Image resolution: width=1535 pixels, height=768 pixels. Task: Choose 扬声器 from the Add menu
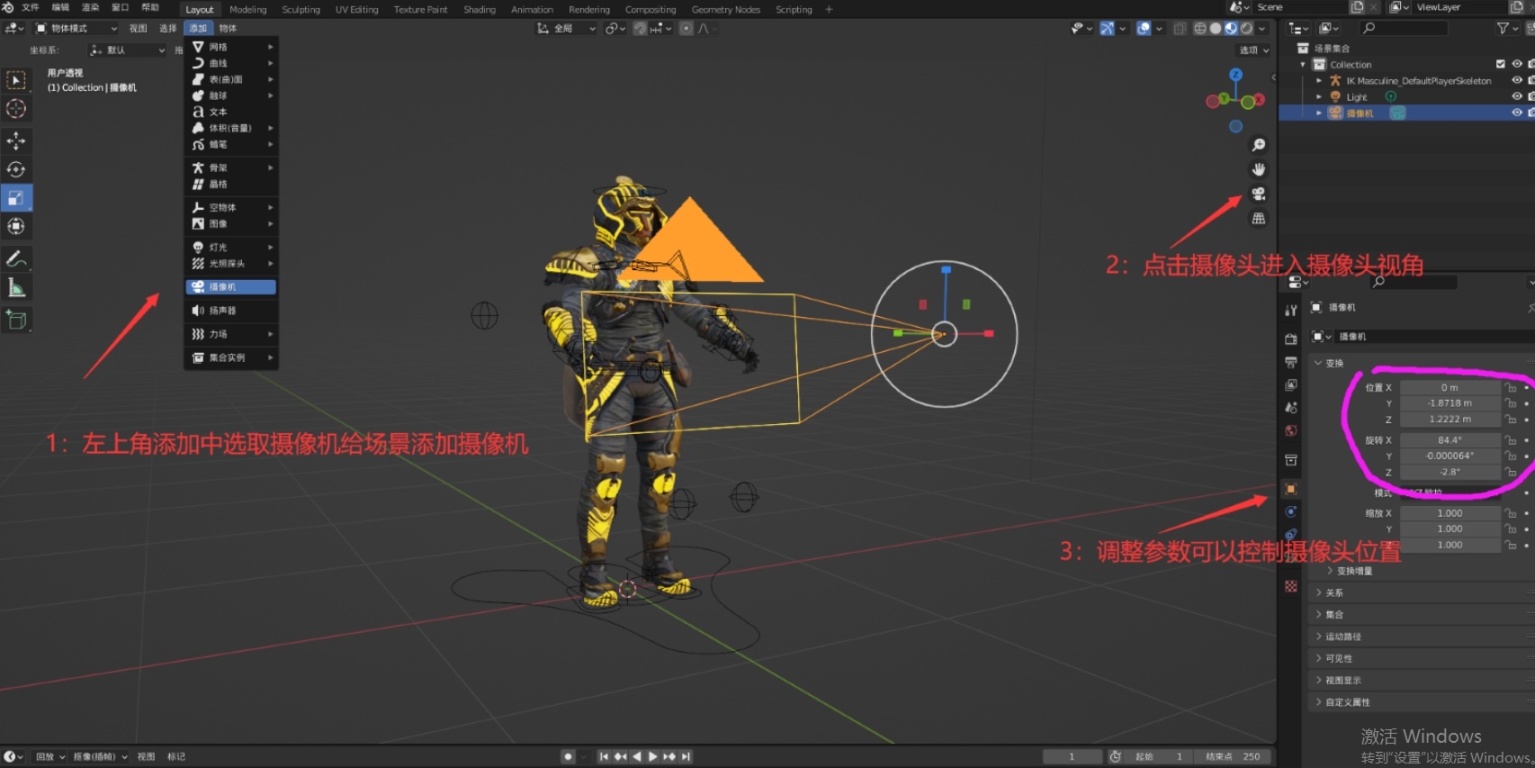pos(231,311)
